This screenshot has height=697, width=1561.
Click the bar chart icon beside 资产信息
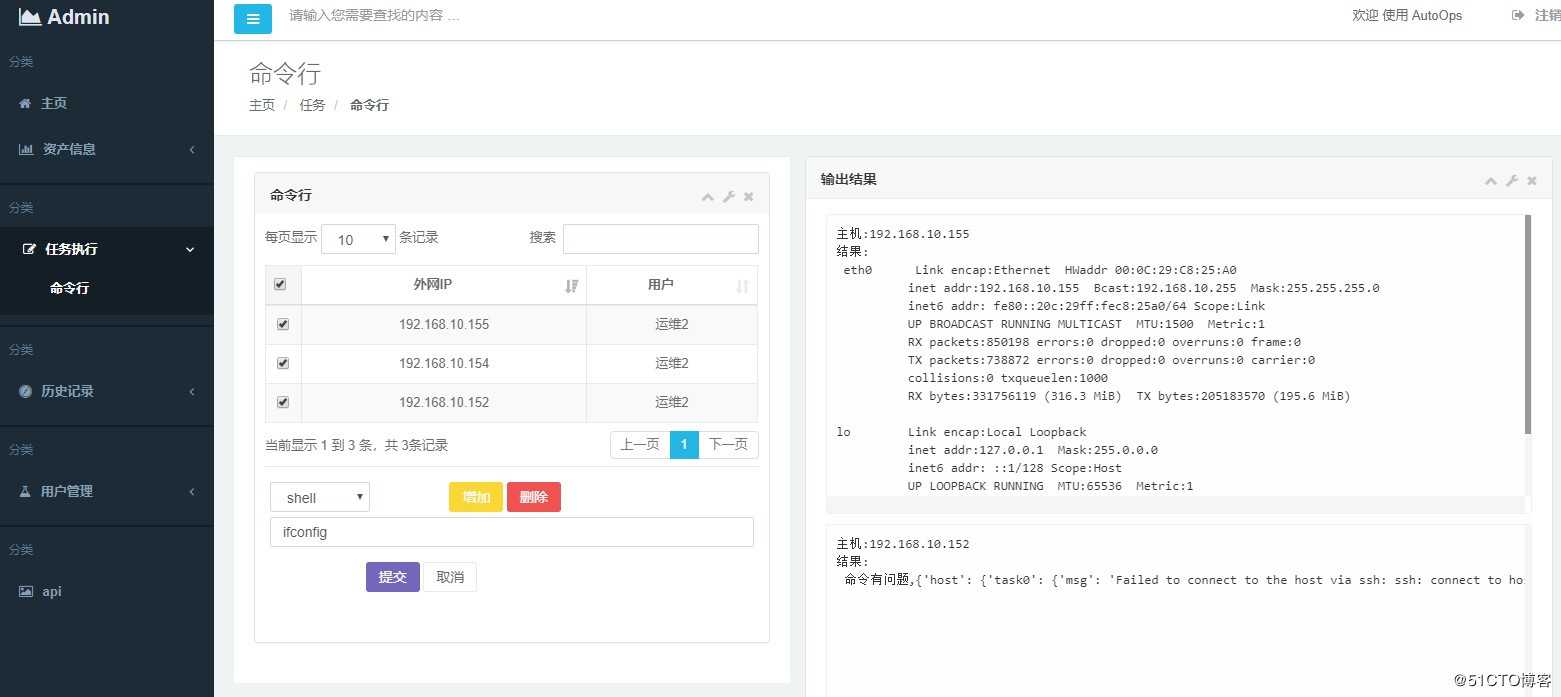pyautogui.click(x=26, y=149)
